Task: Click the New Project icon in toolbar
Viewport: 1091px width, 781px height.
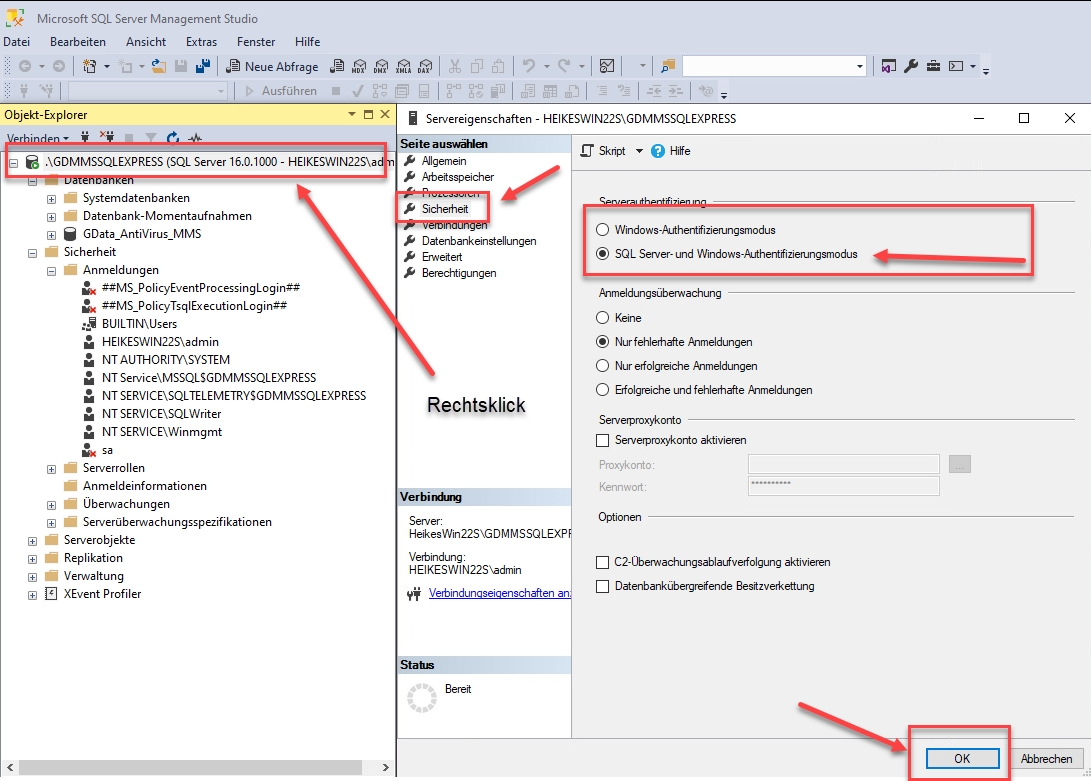Action: pos(89,66)
